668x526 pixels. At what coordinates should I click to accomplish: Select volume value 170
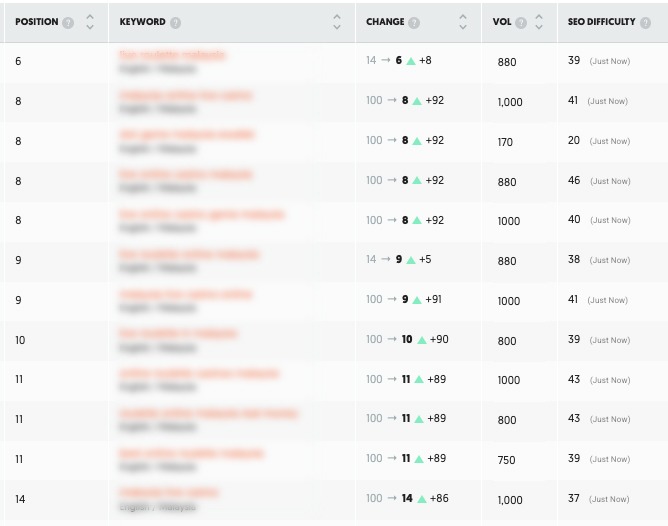click(505, 142)
